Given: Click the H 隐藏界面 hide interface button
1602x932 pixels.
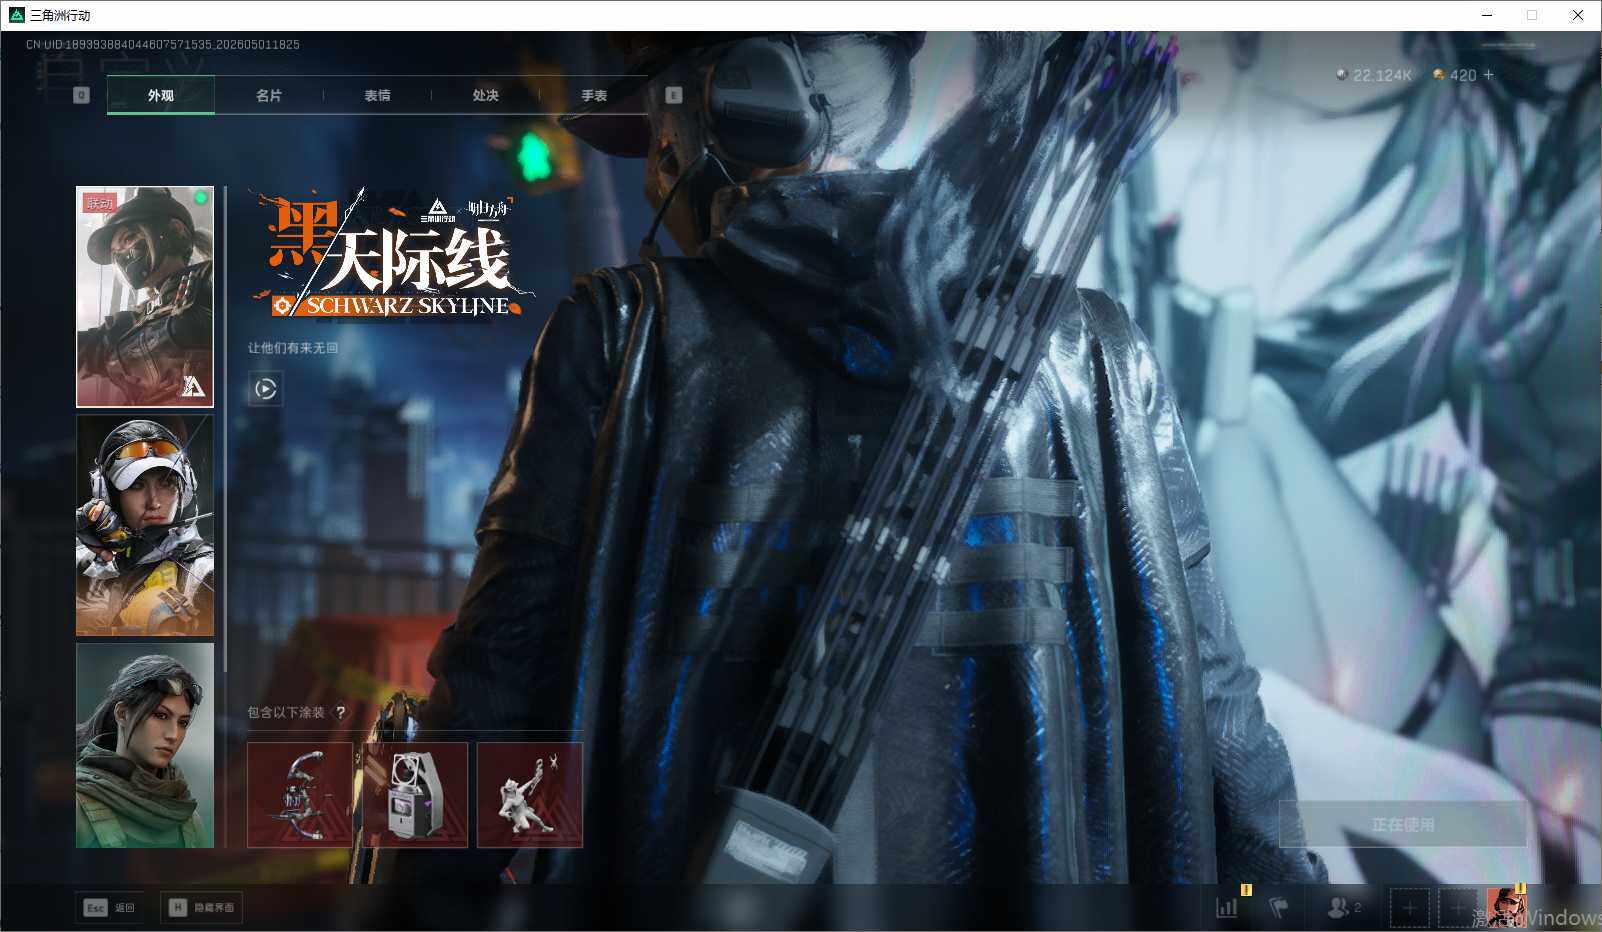Looking at the screenshot, I should (x=201, y=907).
